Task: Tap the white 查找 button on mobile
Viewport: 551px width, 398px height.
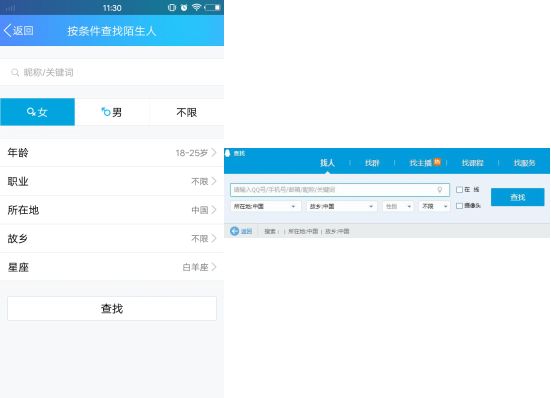Action: pyautogui.click(x=112, y=308)
